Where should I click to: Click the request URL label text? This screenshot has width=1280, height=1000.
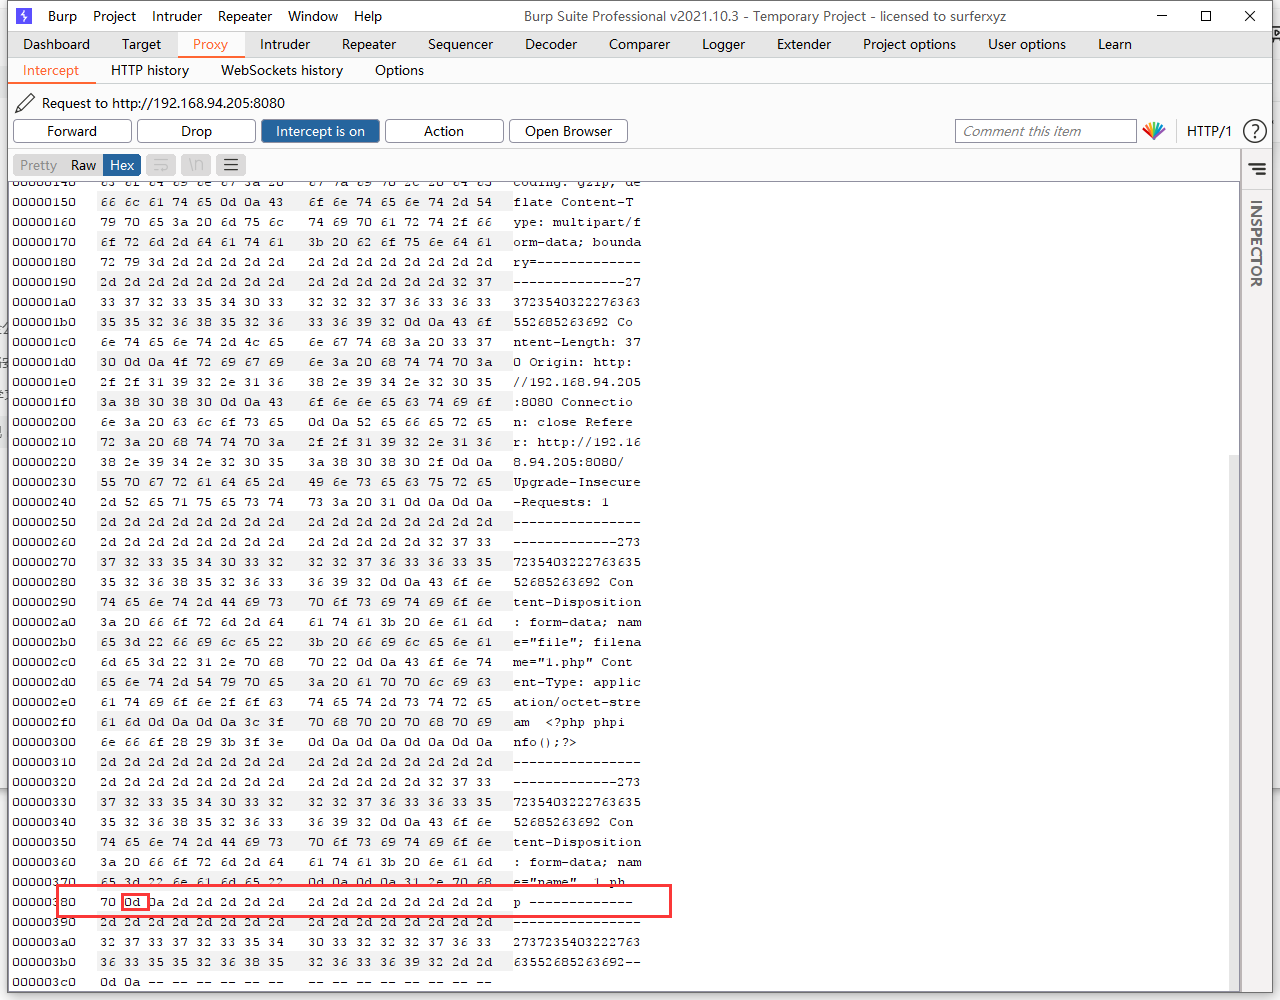point(163,103)
